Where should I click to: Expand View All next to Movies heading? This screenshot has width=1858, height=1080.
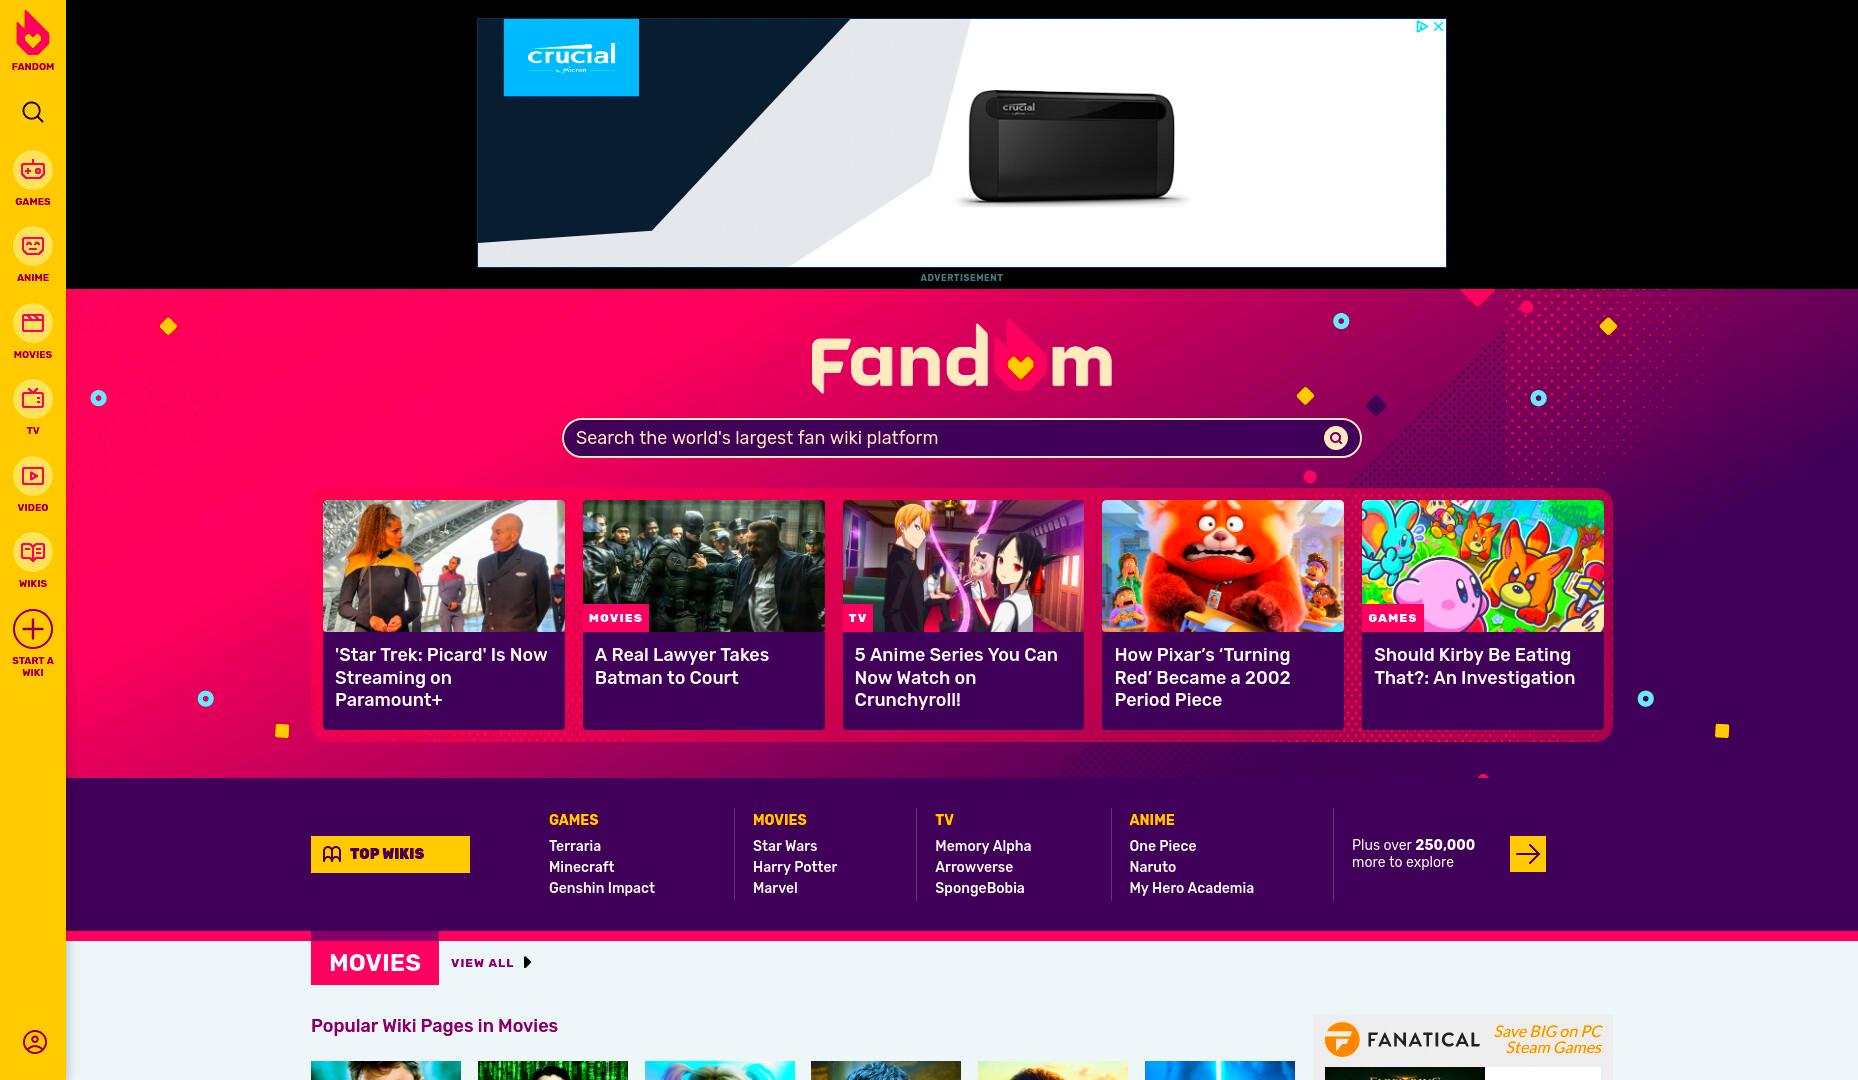tap(491, 963)
